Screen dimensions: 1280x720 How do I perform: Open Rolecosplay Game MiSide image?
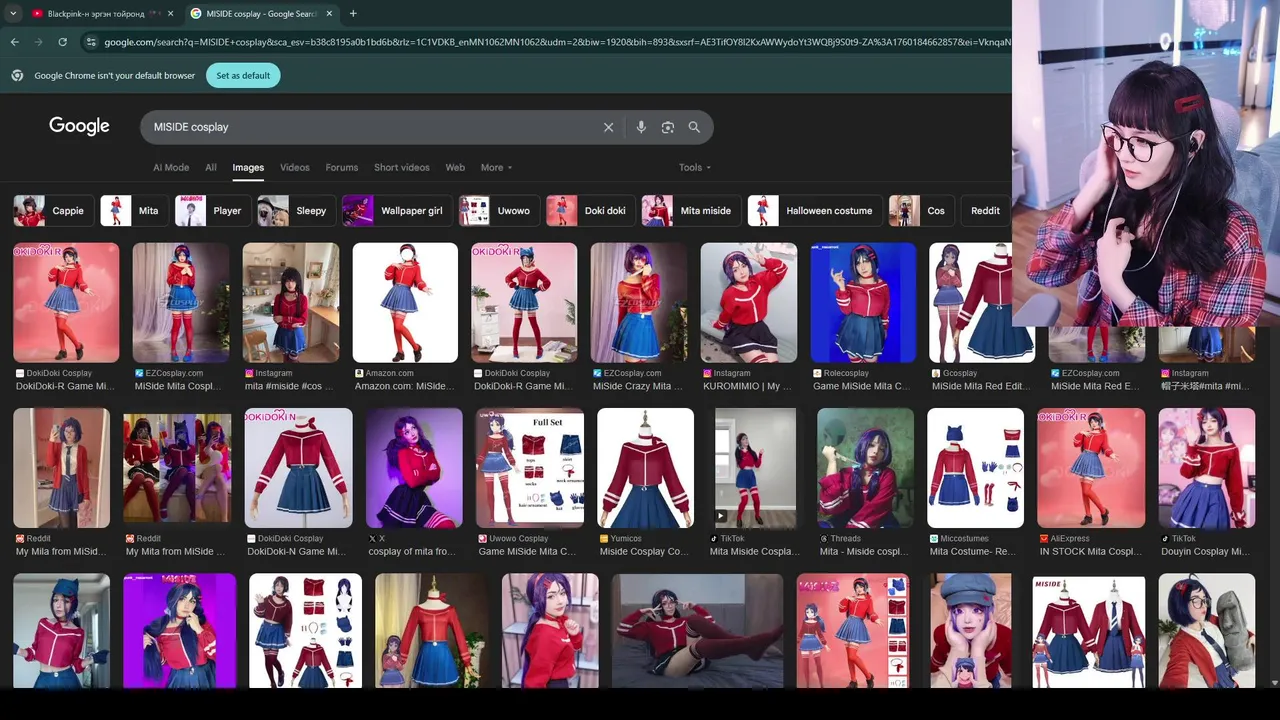pos(863,302)
